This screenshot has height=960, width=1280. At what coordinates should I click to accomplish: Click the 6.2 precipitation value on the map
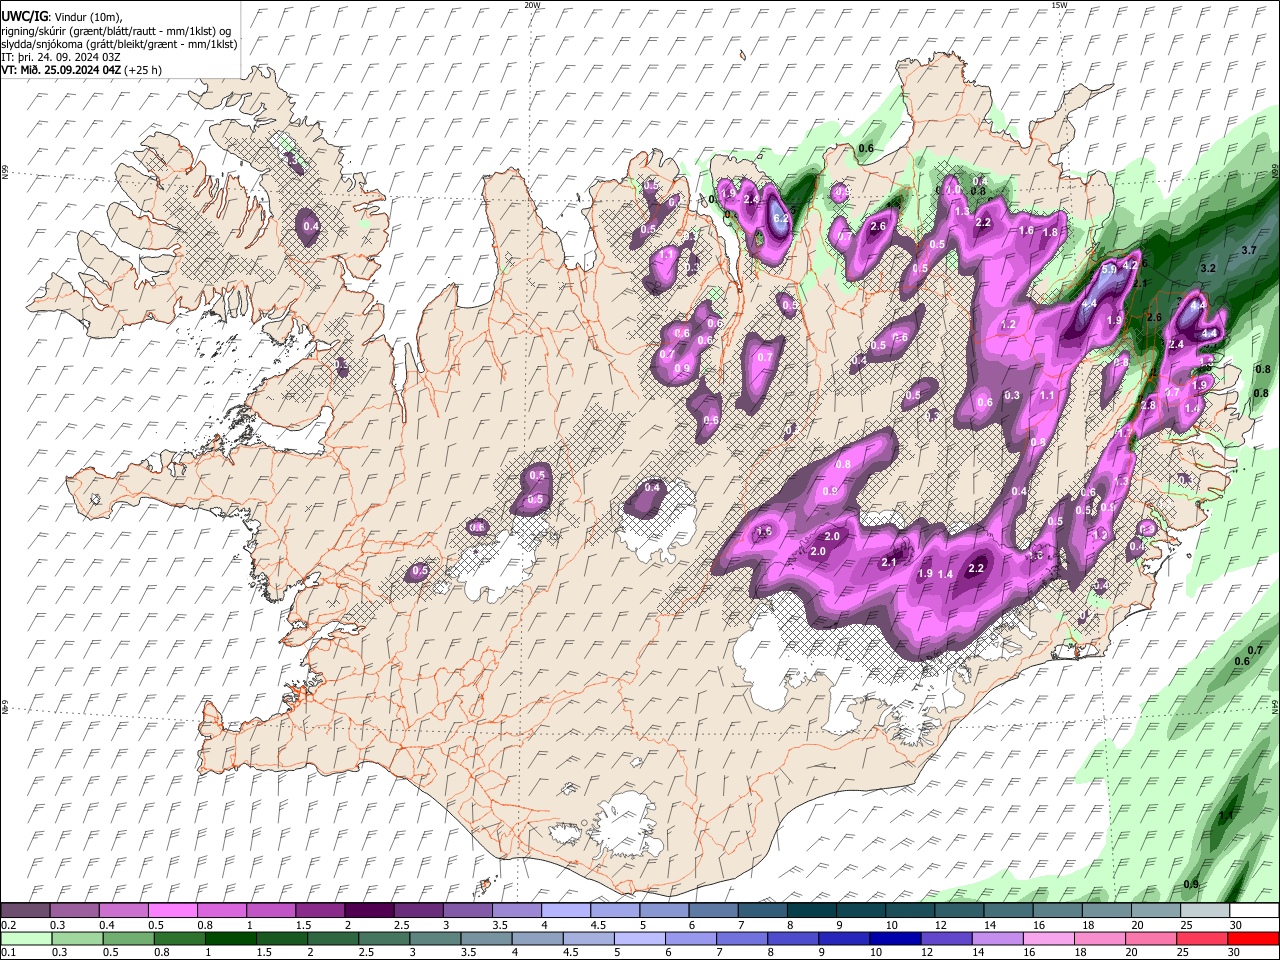(782, 218)
